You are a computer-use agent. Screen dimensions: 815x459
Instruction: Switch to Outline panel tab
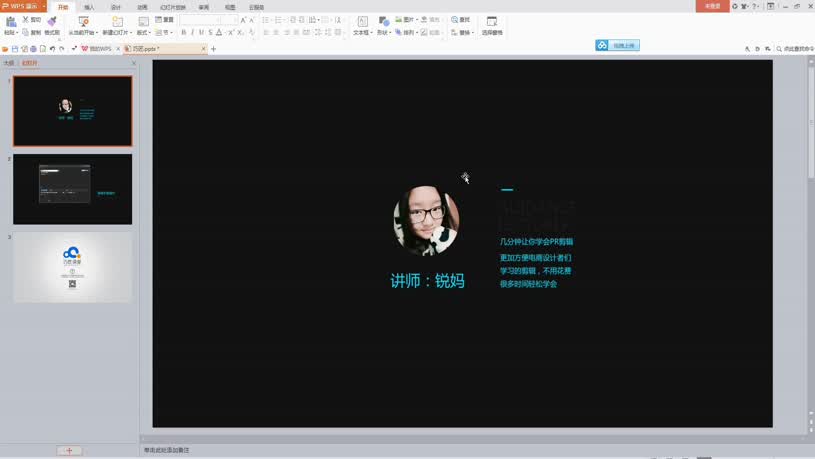[9, 63]
